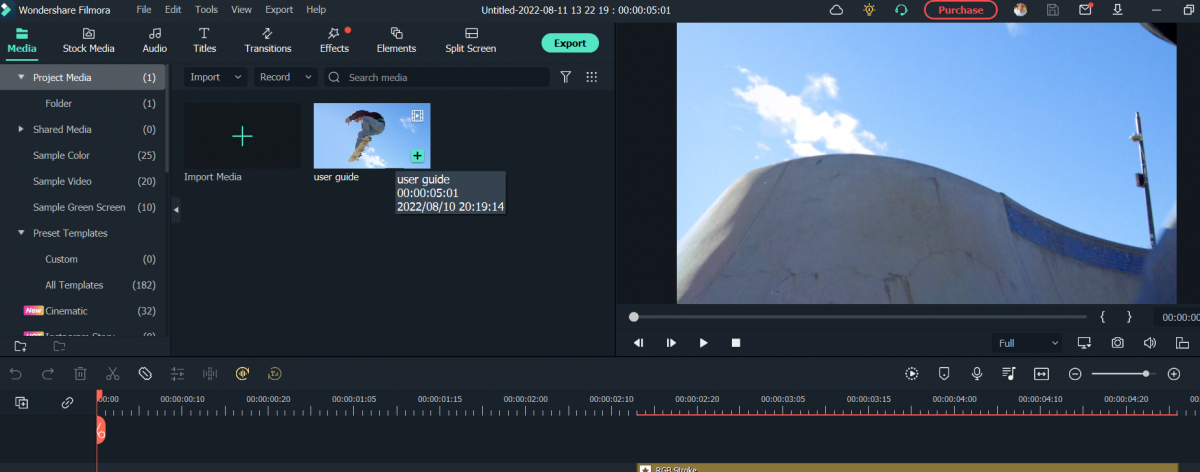Viewport: 1200px width, 472px height.
Task: Click the Purchase button
Action: pyautogui.click(x=960, y=9)
